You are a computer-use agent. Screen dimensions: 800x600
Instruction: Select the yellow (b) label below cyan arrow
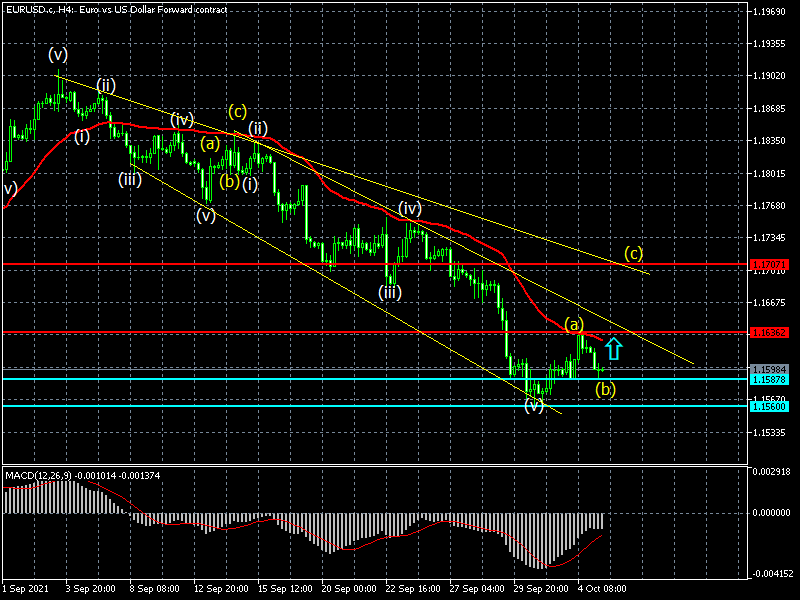click(x=606, y=389)
